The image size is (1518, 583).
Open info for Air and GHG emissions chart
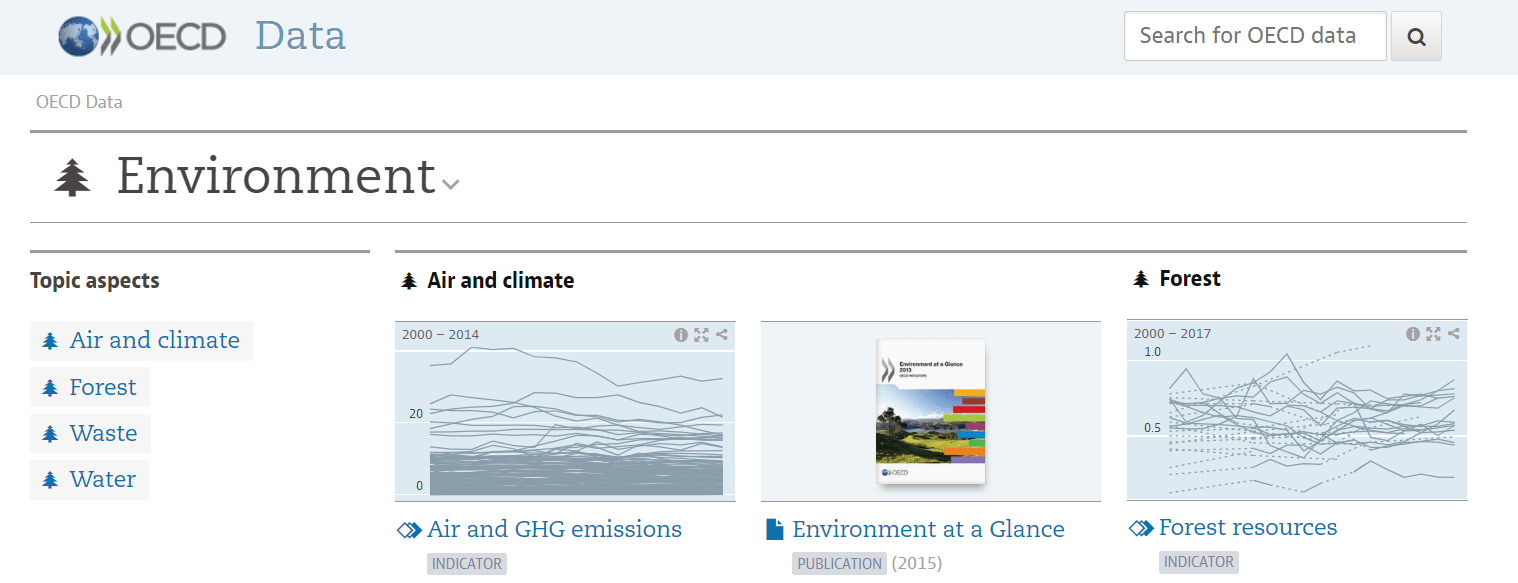681,335
